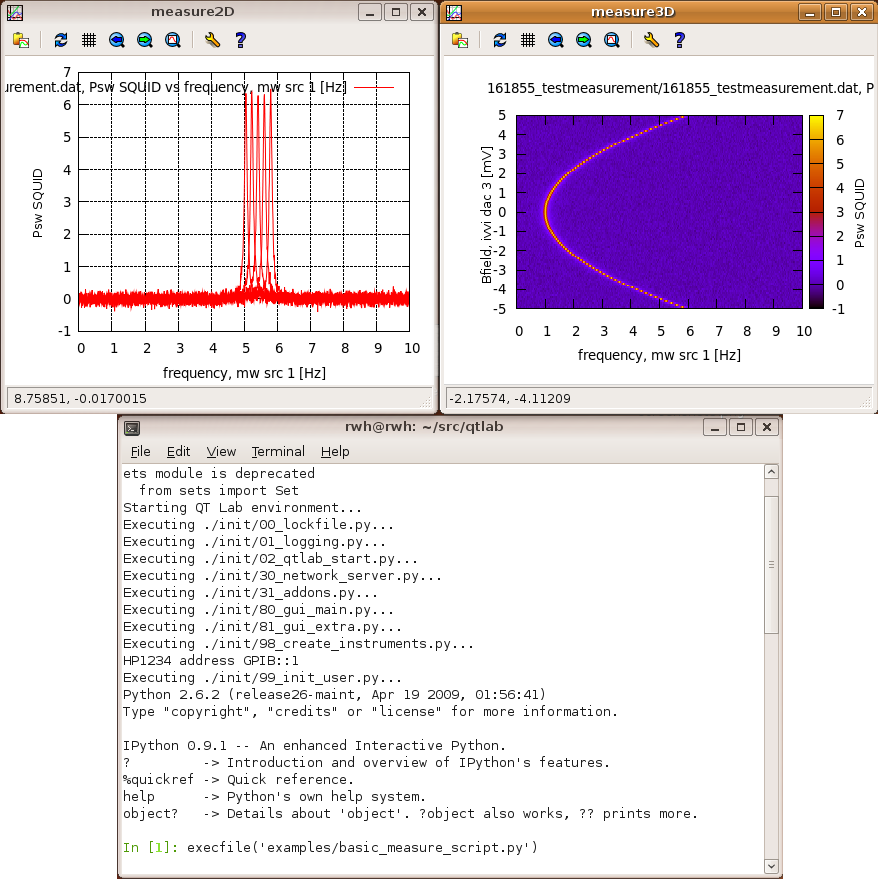This screenshot has width=878, height=879.
Task: Replot the graph in measure3D window
Action: pos(500,40)
